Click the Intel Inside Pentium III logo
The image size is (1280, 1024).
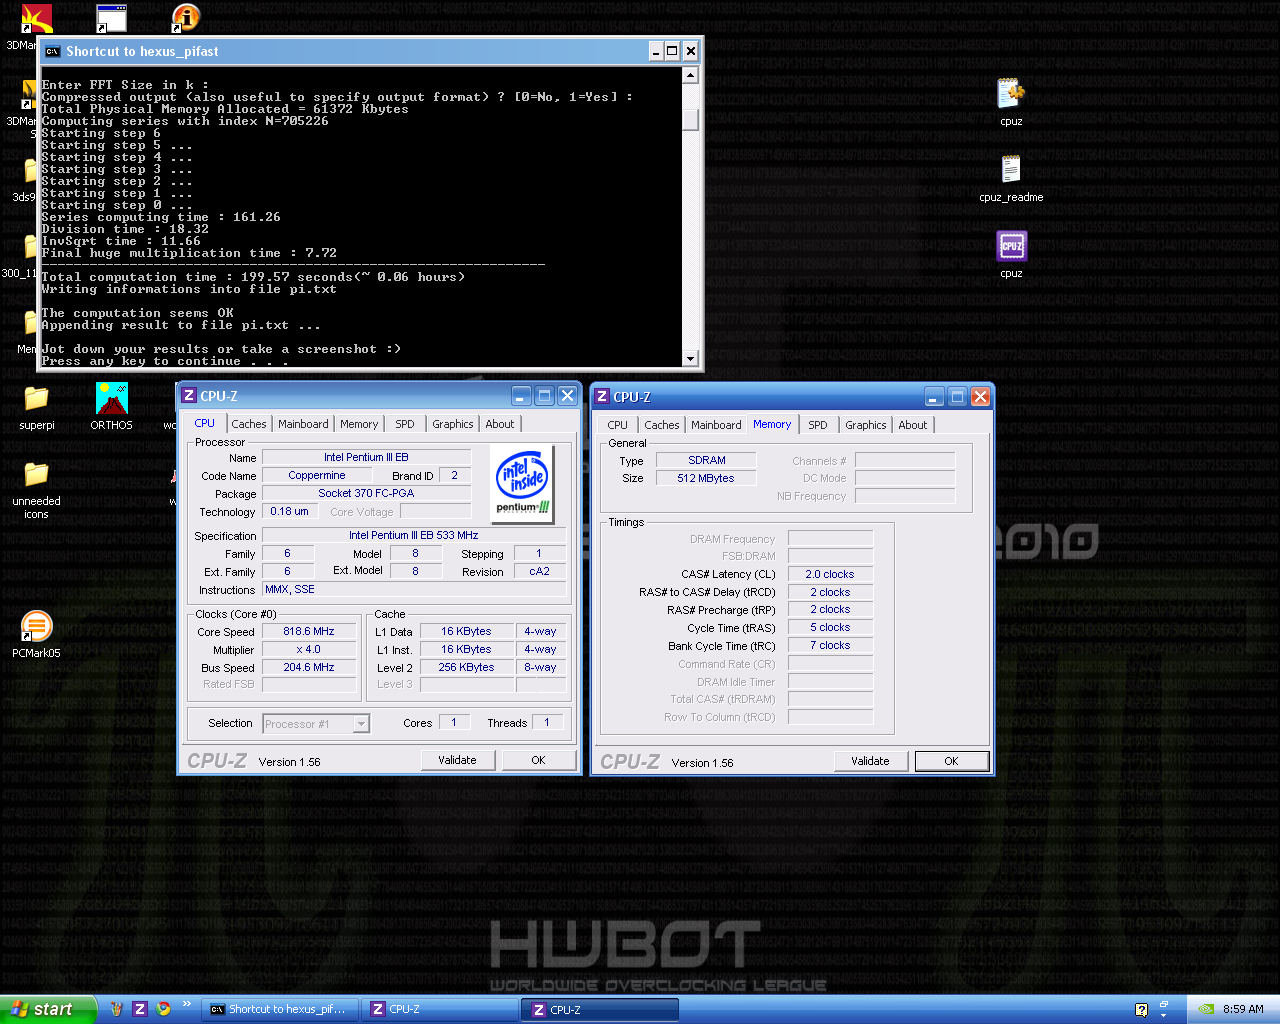click(522, 483)
